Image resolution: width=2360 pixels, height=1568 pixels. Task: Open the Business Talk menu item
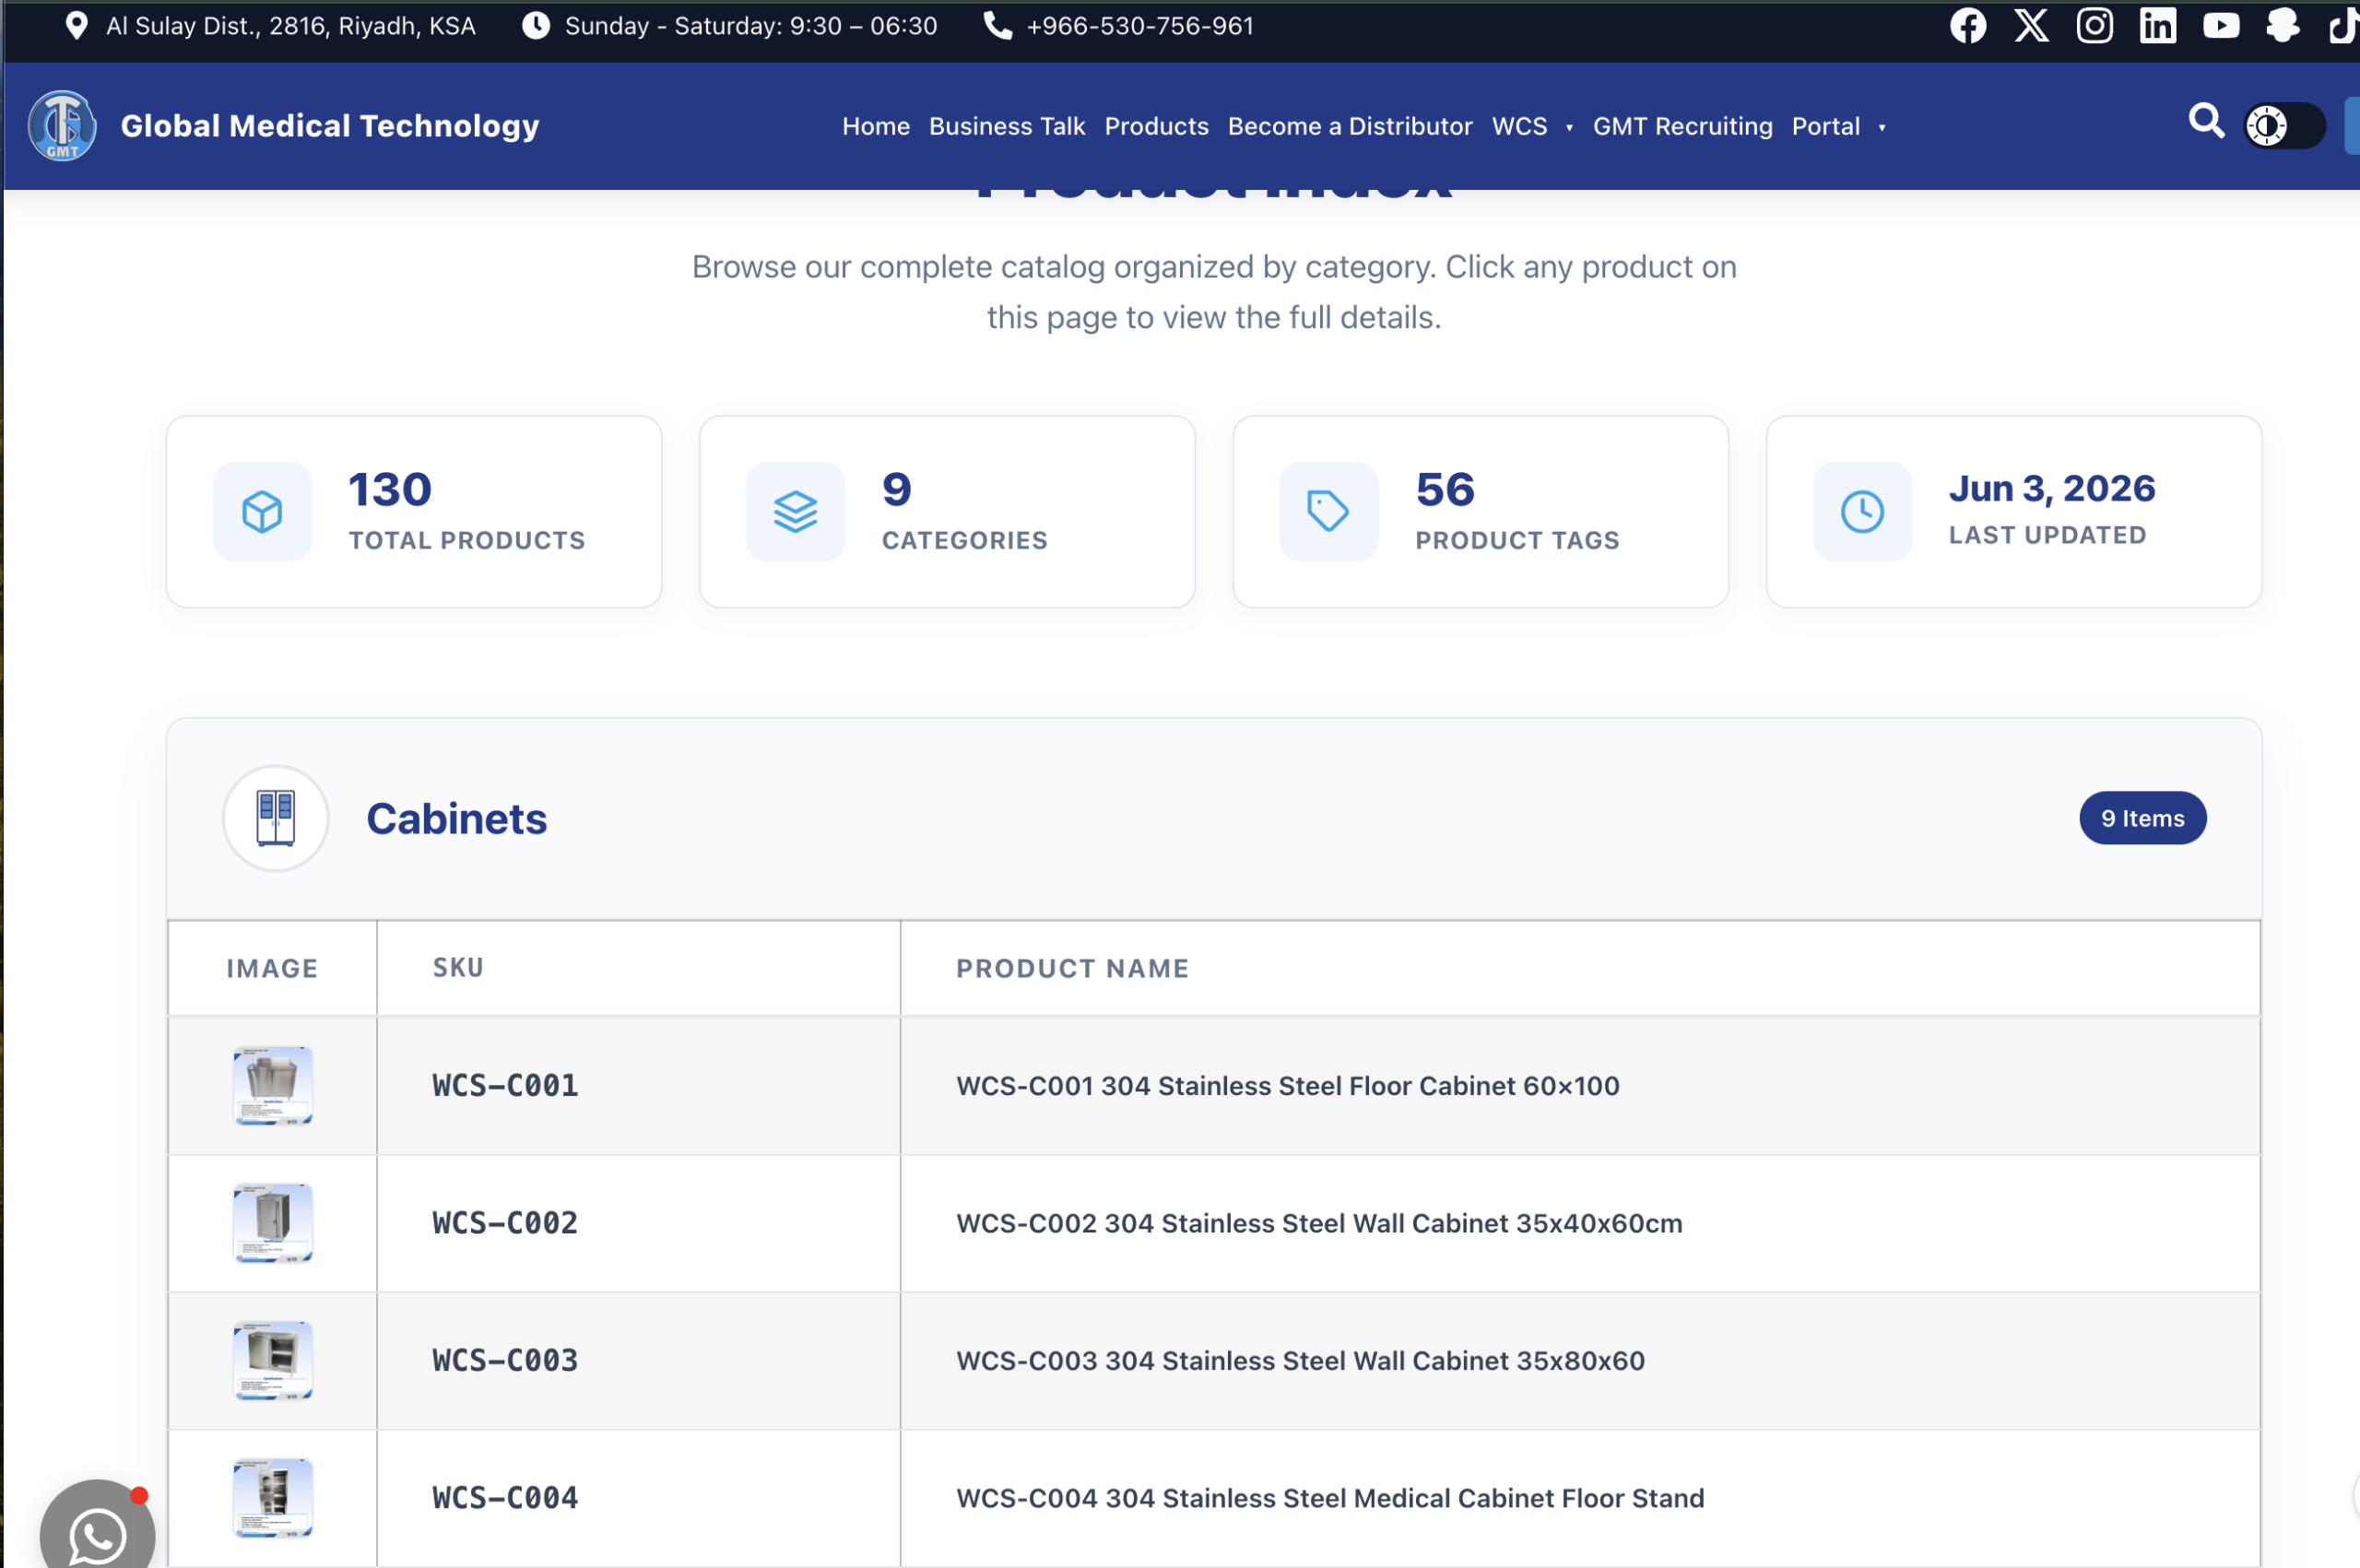(1007, 127)
